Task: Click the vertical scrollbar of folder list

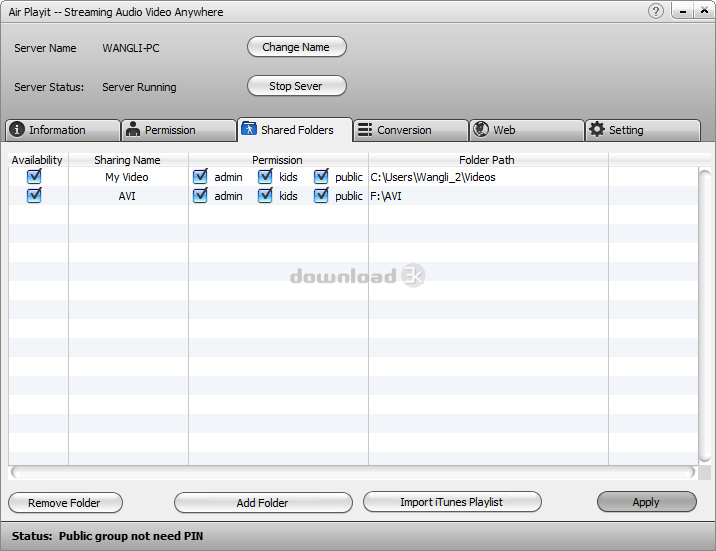Action: pyautogui.click(x=705, y=316)
